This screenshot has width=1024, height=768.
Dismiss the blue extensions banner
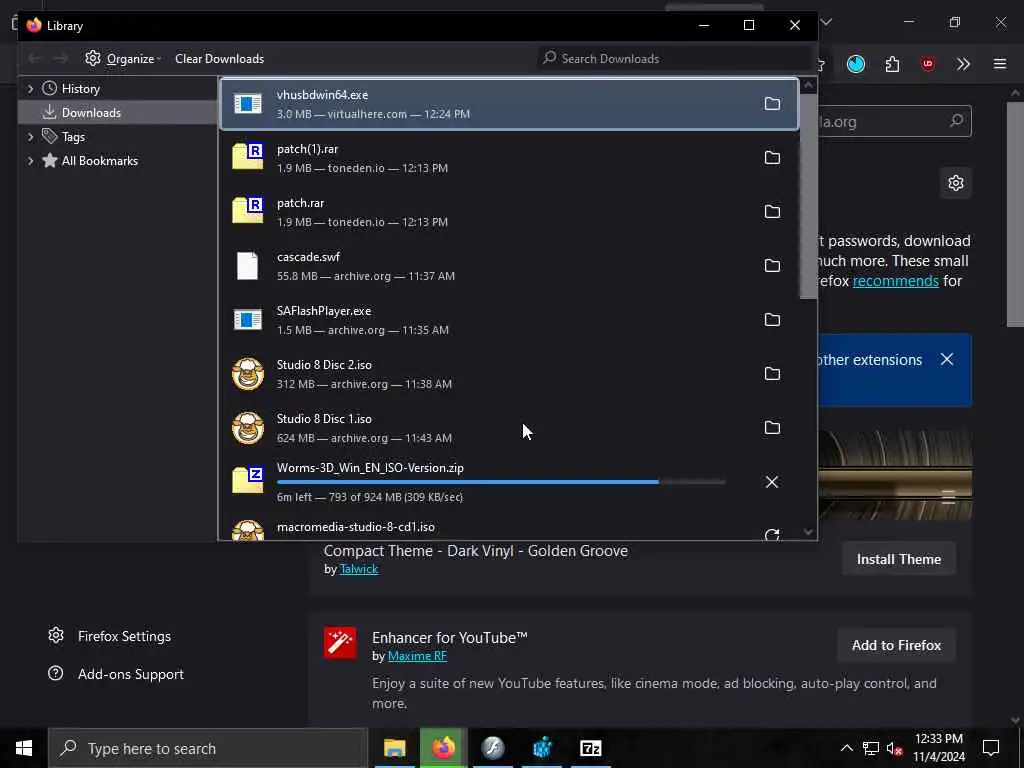point(947,359)
